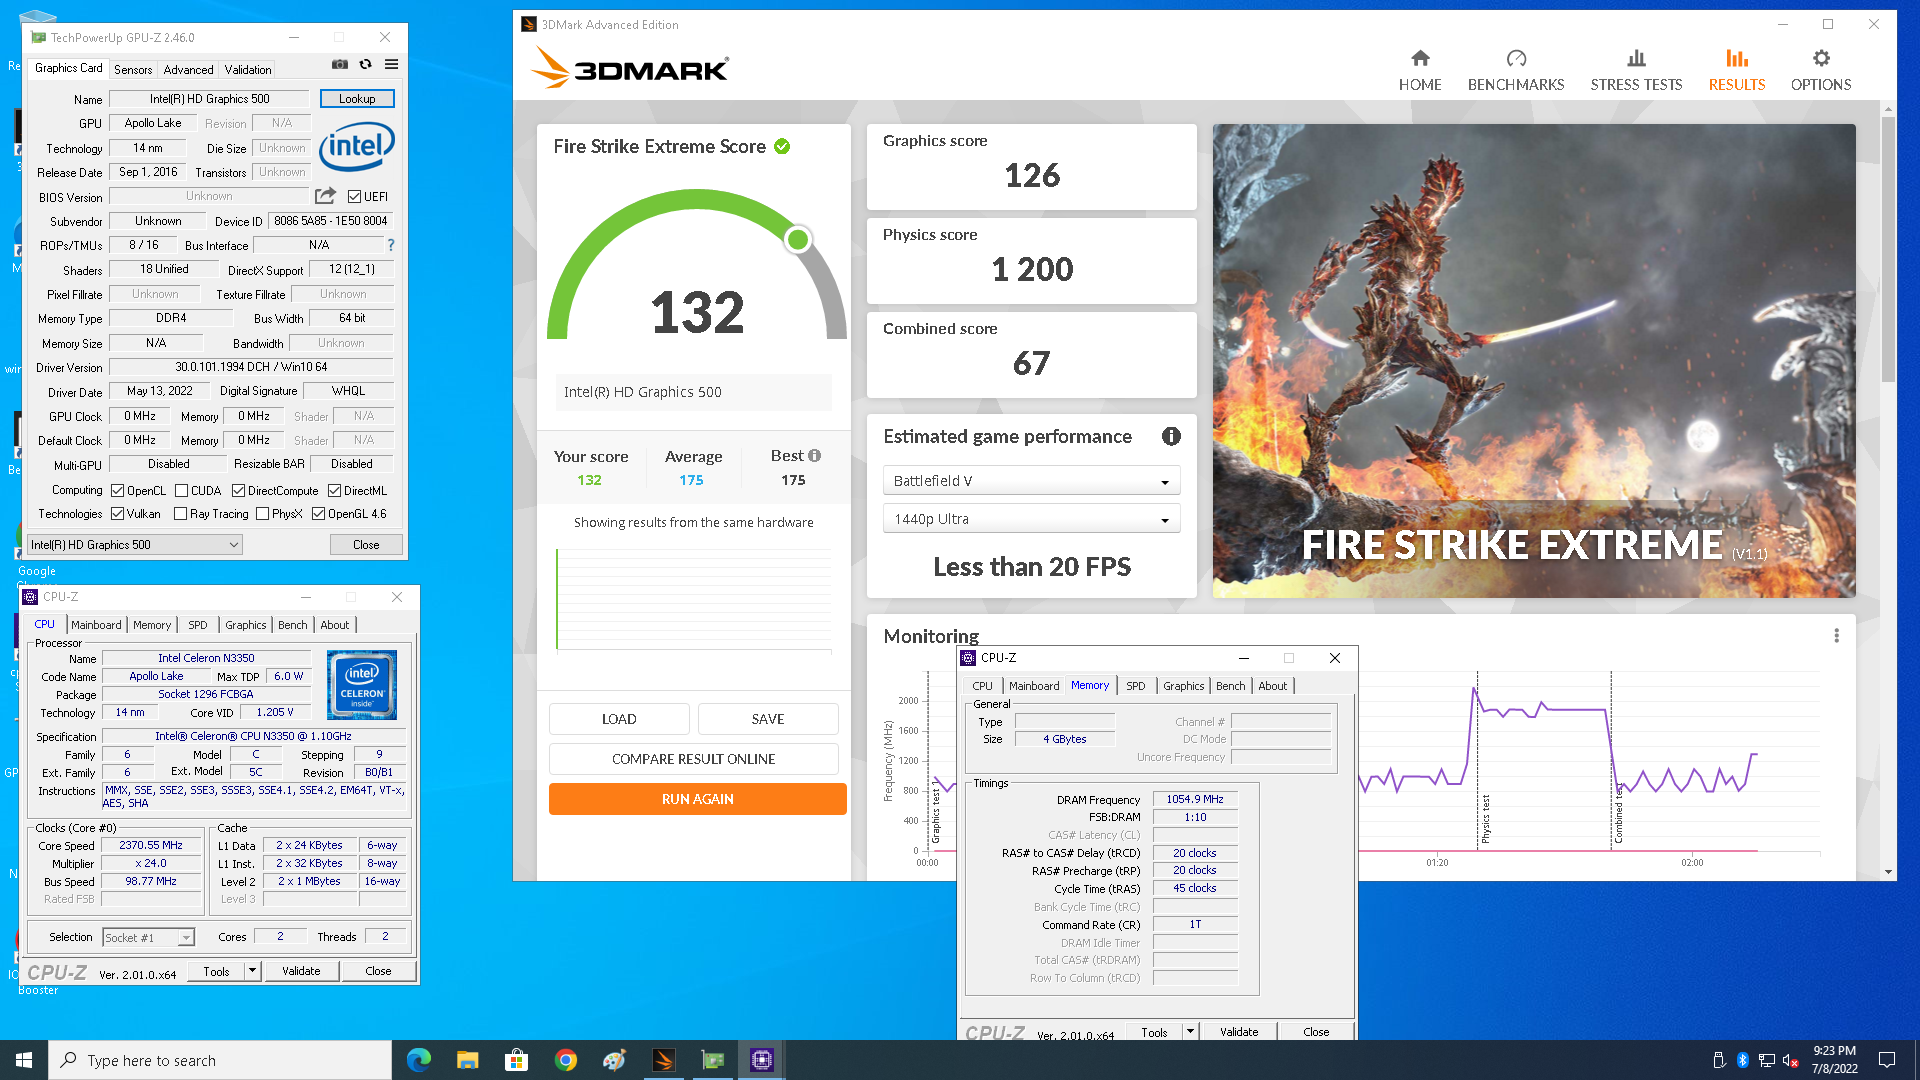Click the 3DMark vertical scrollbar thumb
Image resolution: width=1920 pixels, height=1080 pixels.
[1888, 250]
